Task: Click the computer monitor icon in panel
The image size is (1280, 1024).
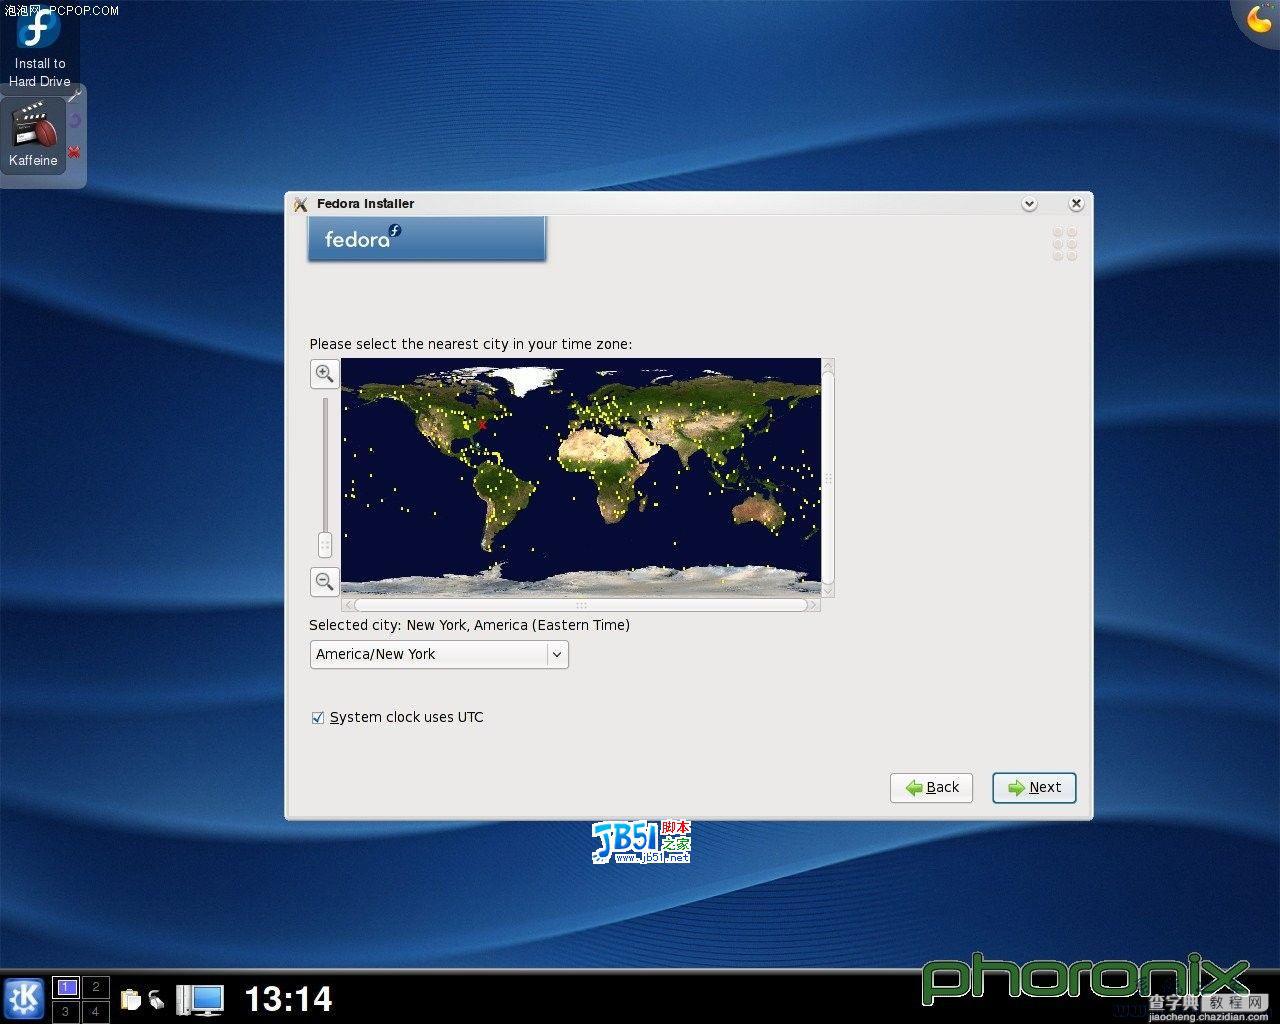Action: 200,999
